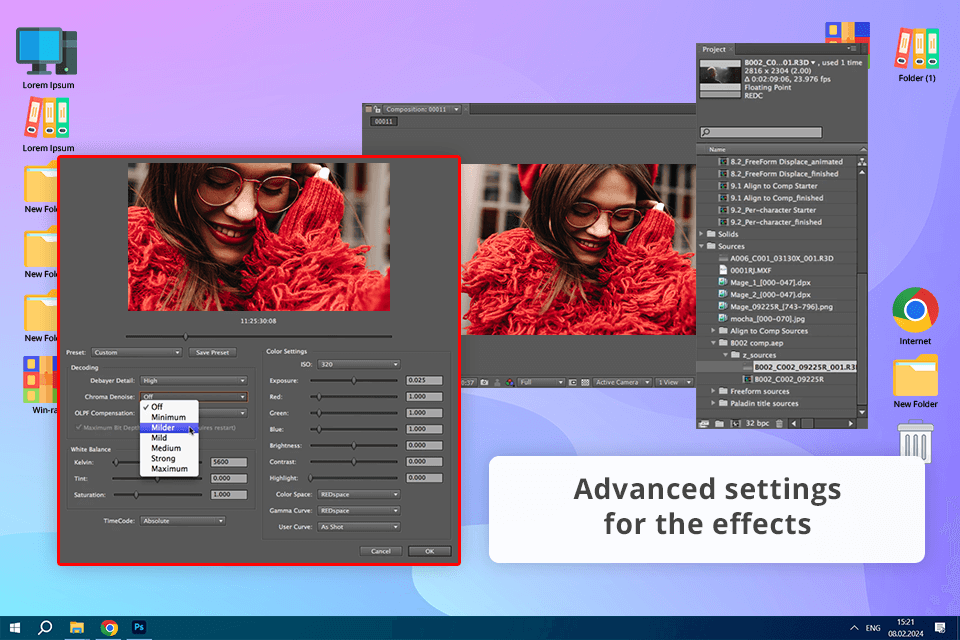Open the notification center icon
The image size is (960, 640).
(x=940, y=628)
